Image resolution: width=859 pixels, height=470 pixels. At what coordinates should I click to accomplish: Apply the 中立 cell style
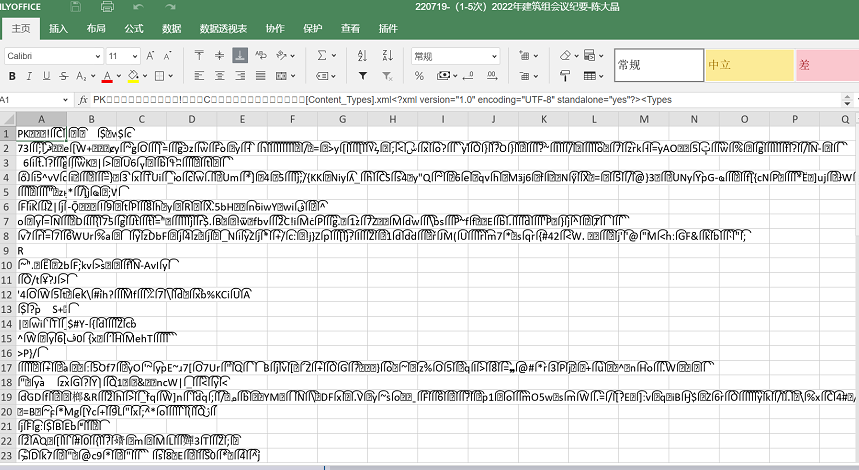(747, 65)
